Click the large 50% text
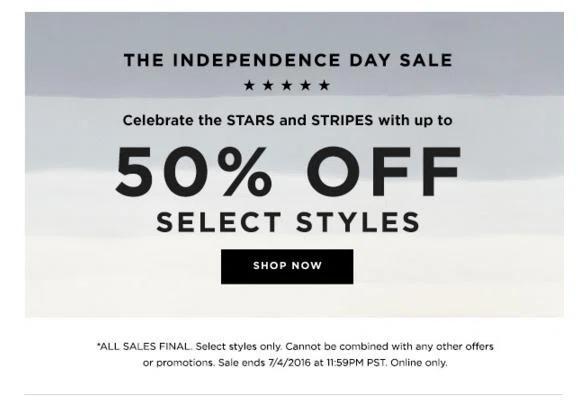578x405 pixels. pyautogui.click(x=194, y=171)
